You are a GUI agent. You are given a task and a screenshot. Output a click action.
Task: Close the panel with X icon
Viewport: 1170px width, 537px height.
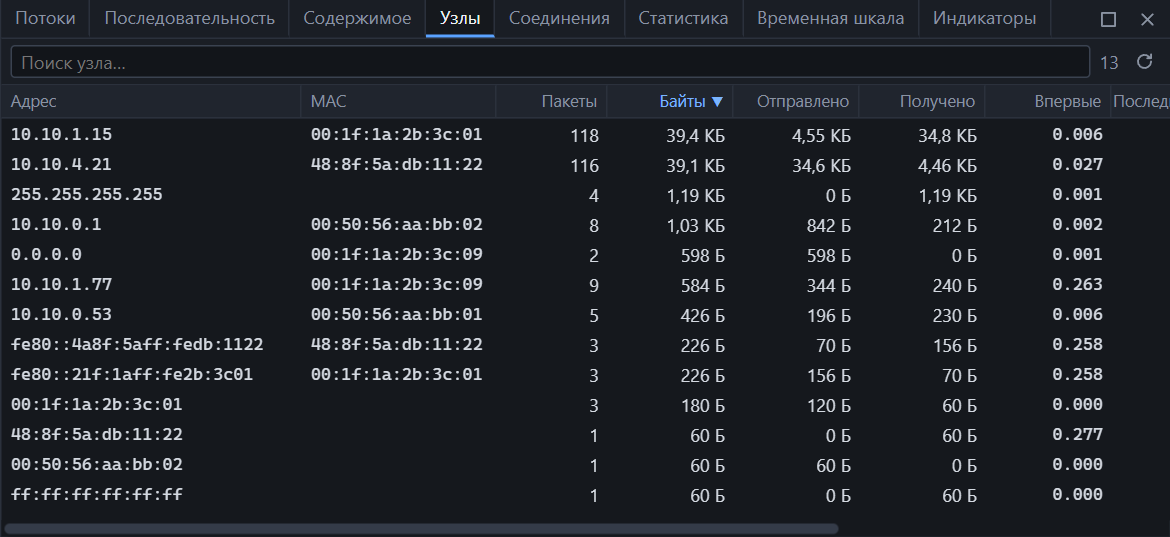[1148, 19]
